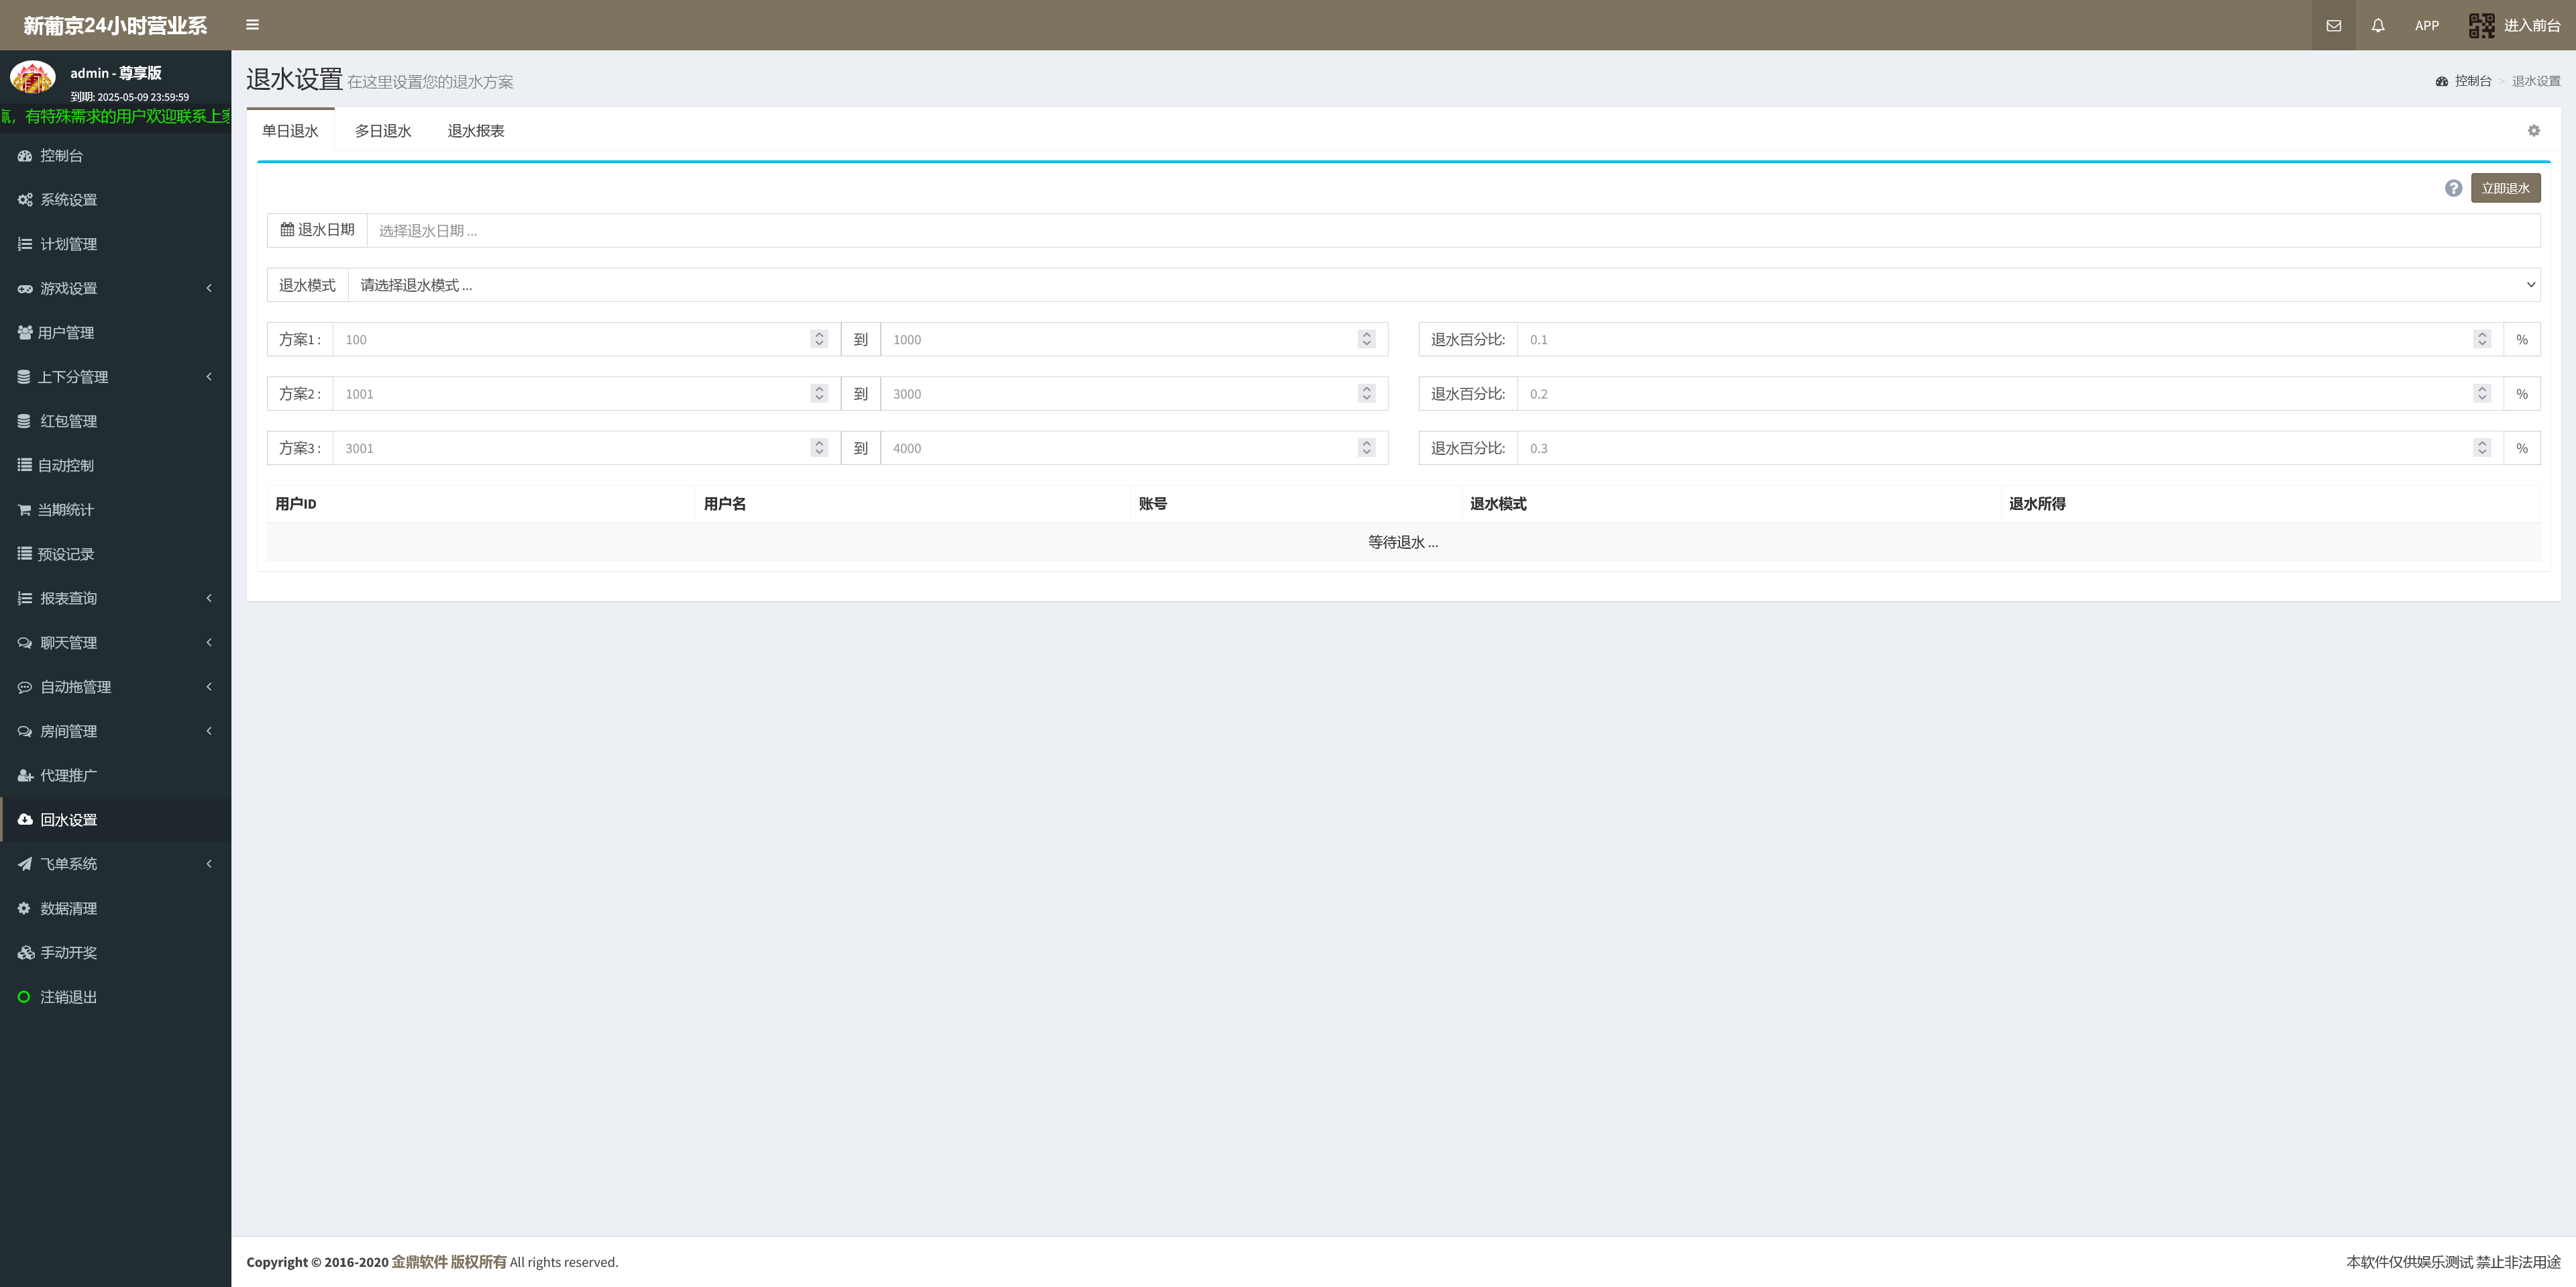Click the admin avatar image
2576x1287 pixels.
coord(32,78)
